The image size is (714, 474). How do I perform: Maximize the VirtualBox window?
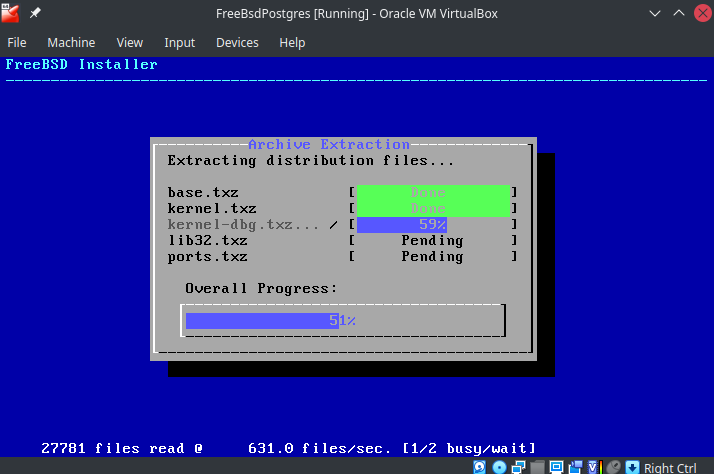click(x=678, y=13)
